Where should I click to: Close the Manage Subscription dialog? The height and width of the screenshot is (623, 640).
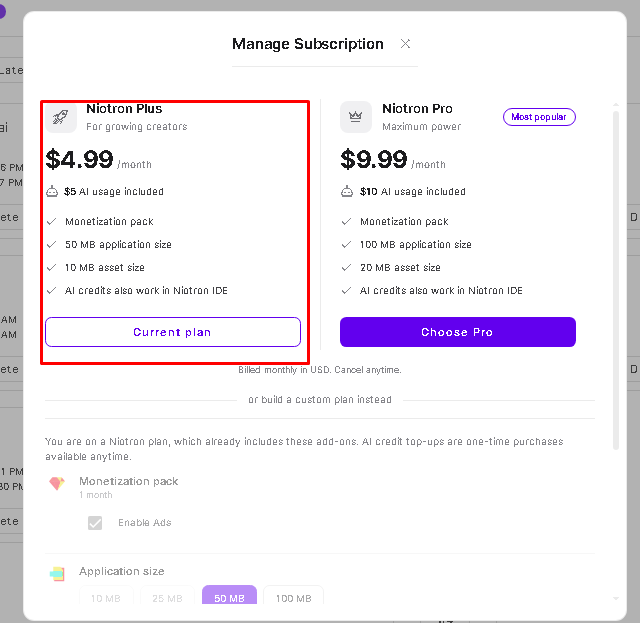tap(405, 44)
